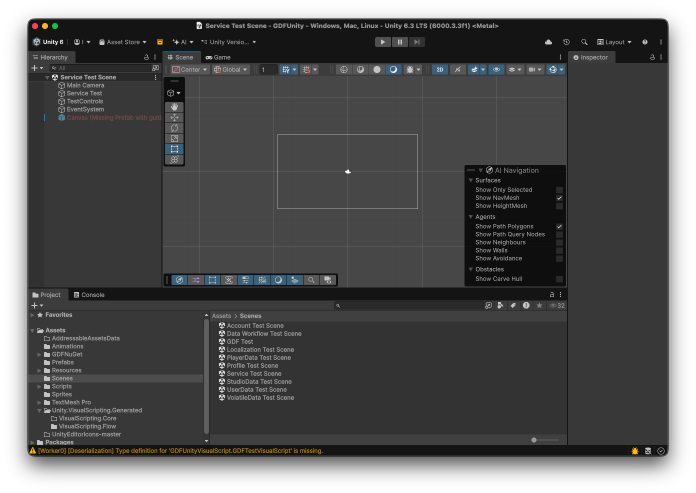Viewport: 696px width, 493px height.
Task: Select the Hierarchy tab
Action: click(x=50, y=57)
